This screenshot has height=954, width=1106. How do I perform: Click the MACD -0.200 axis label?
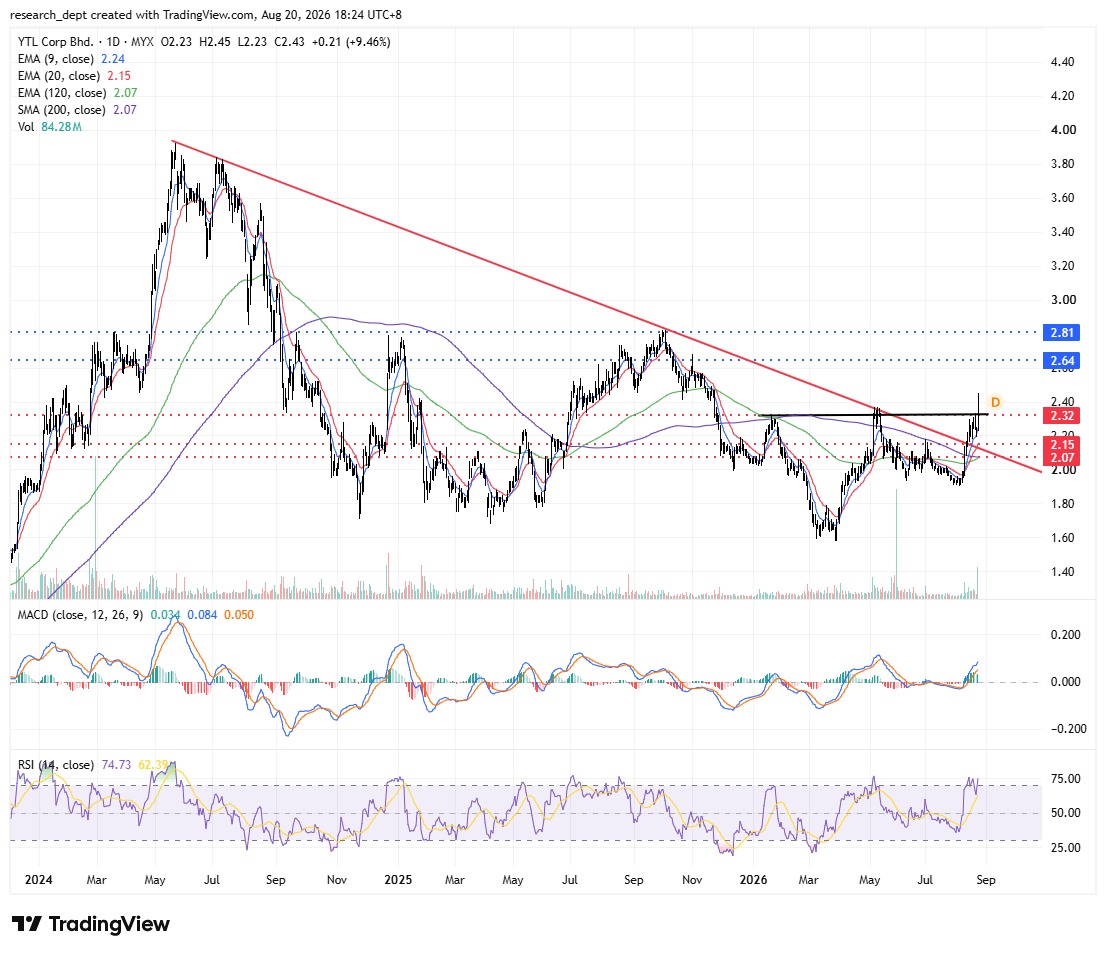coord(1069,728)
